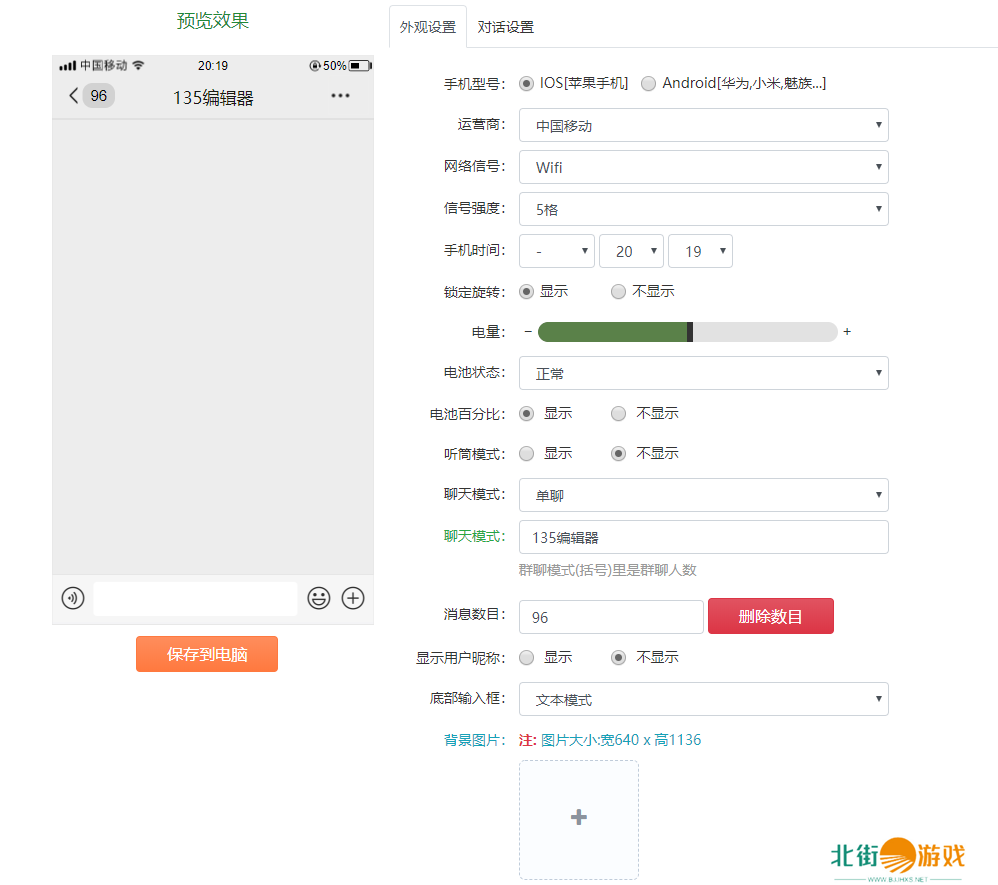Viewport: 998px width, 885px height.
Task: Tap the plus circle icon in chat bar
Action: tap(353, 598)
